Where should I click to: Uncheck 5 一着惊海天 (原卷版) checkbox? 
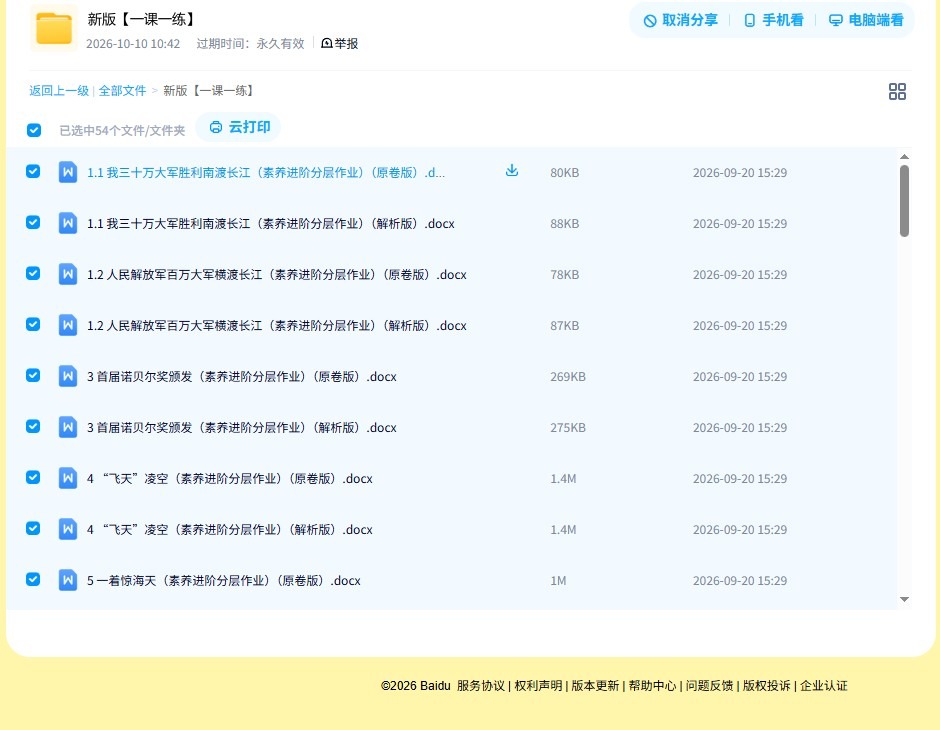(33, 579)
